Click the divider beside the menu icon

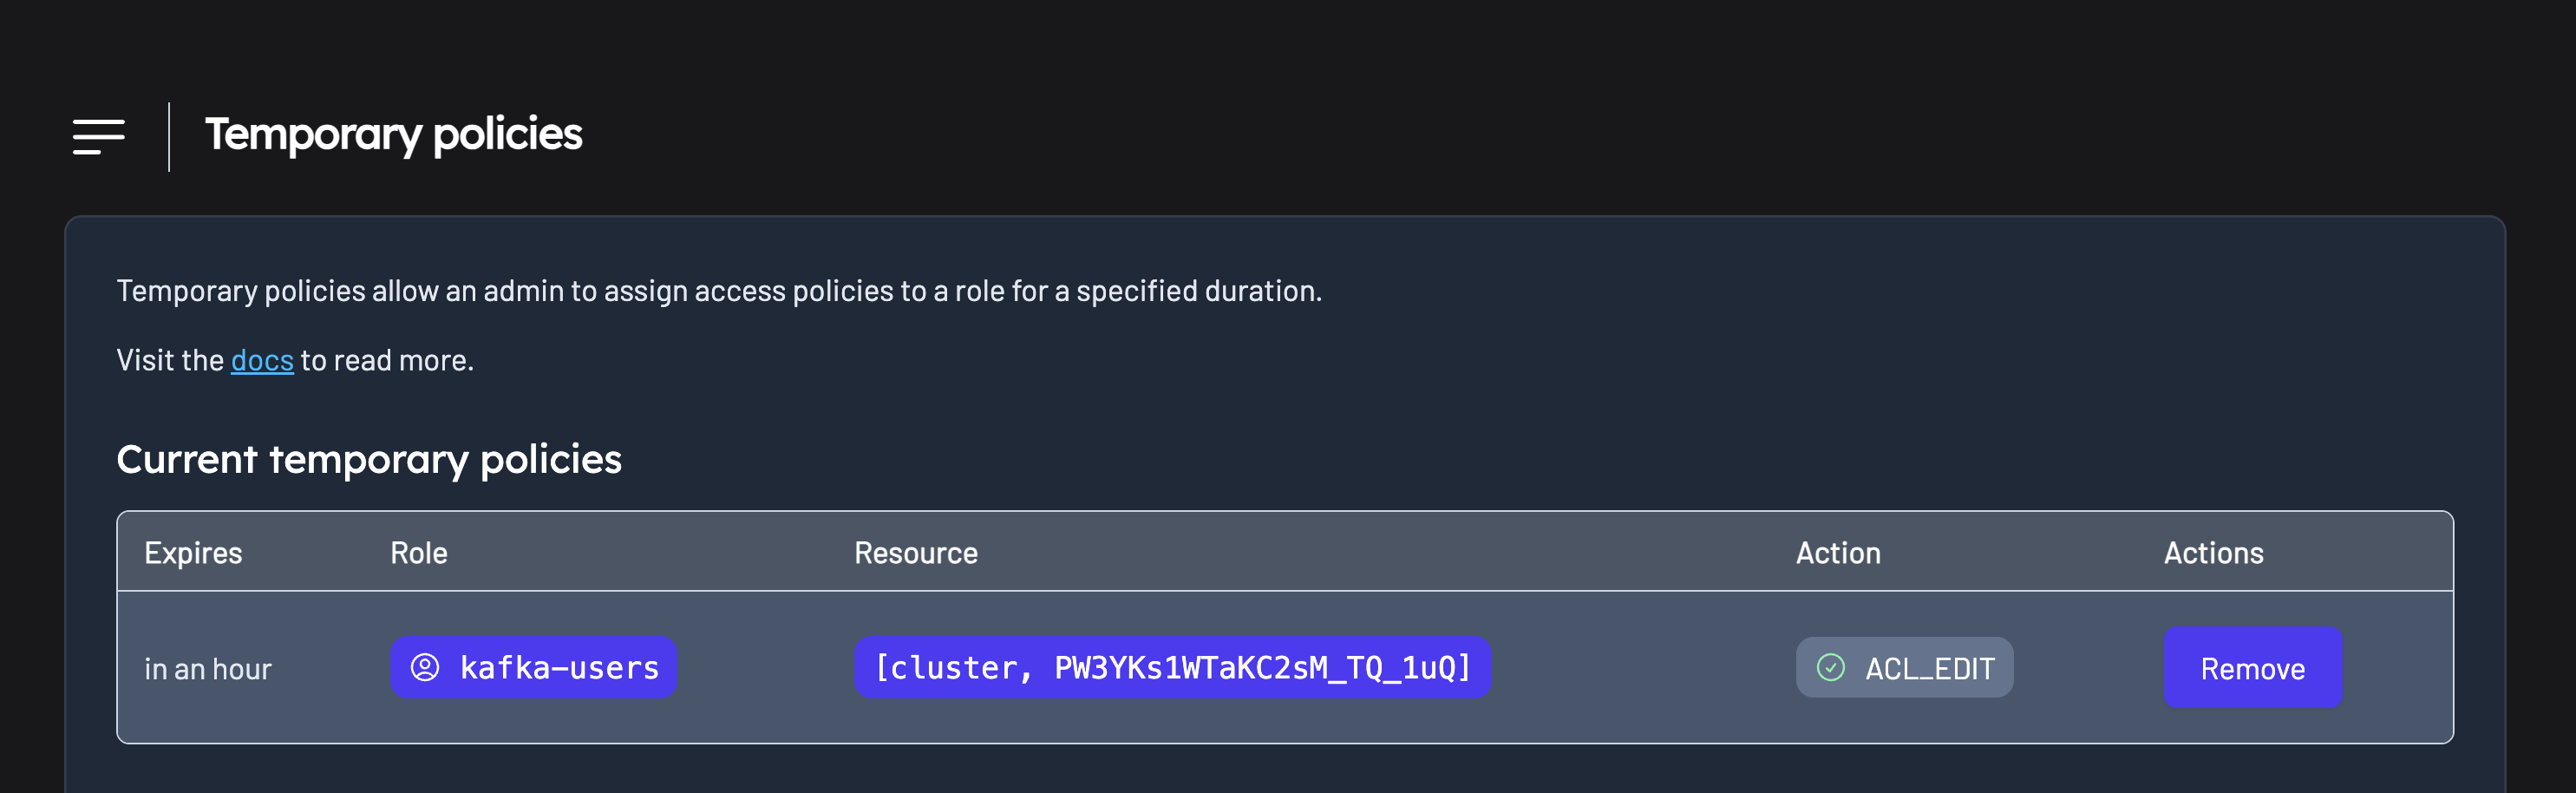click(x=169, y=136)
